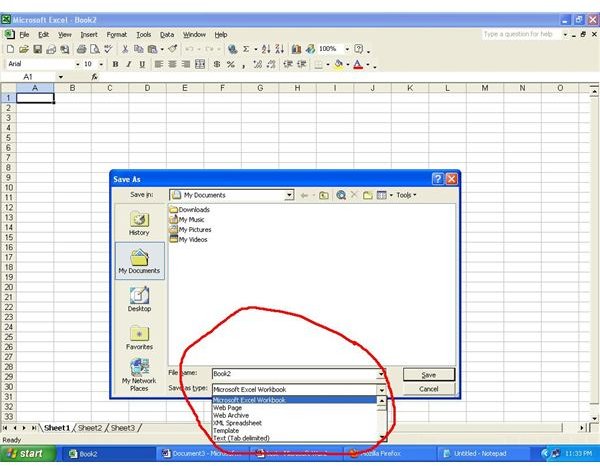Click the Print Preview icon

click(x=95, y=49)
